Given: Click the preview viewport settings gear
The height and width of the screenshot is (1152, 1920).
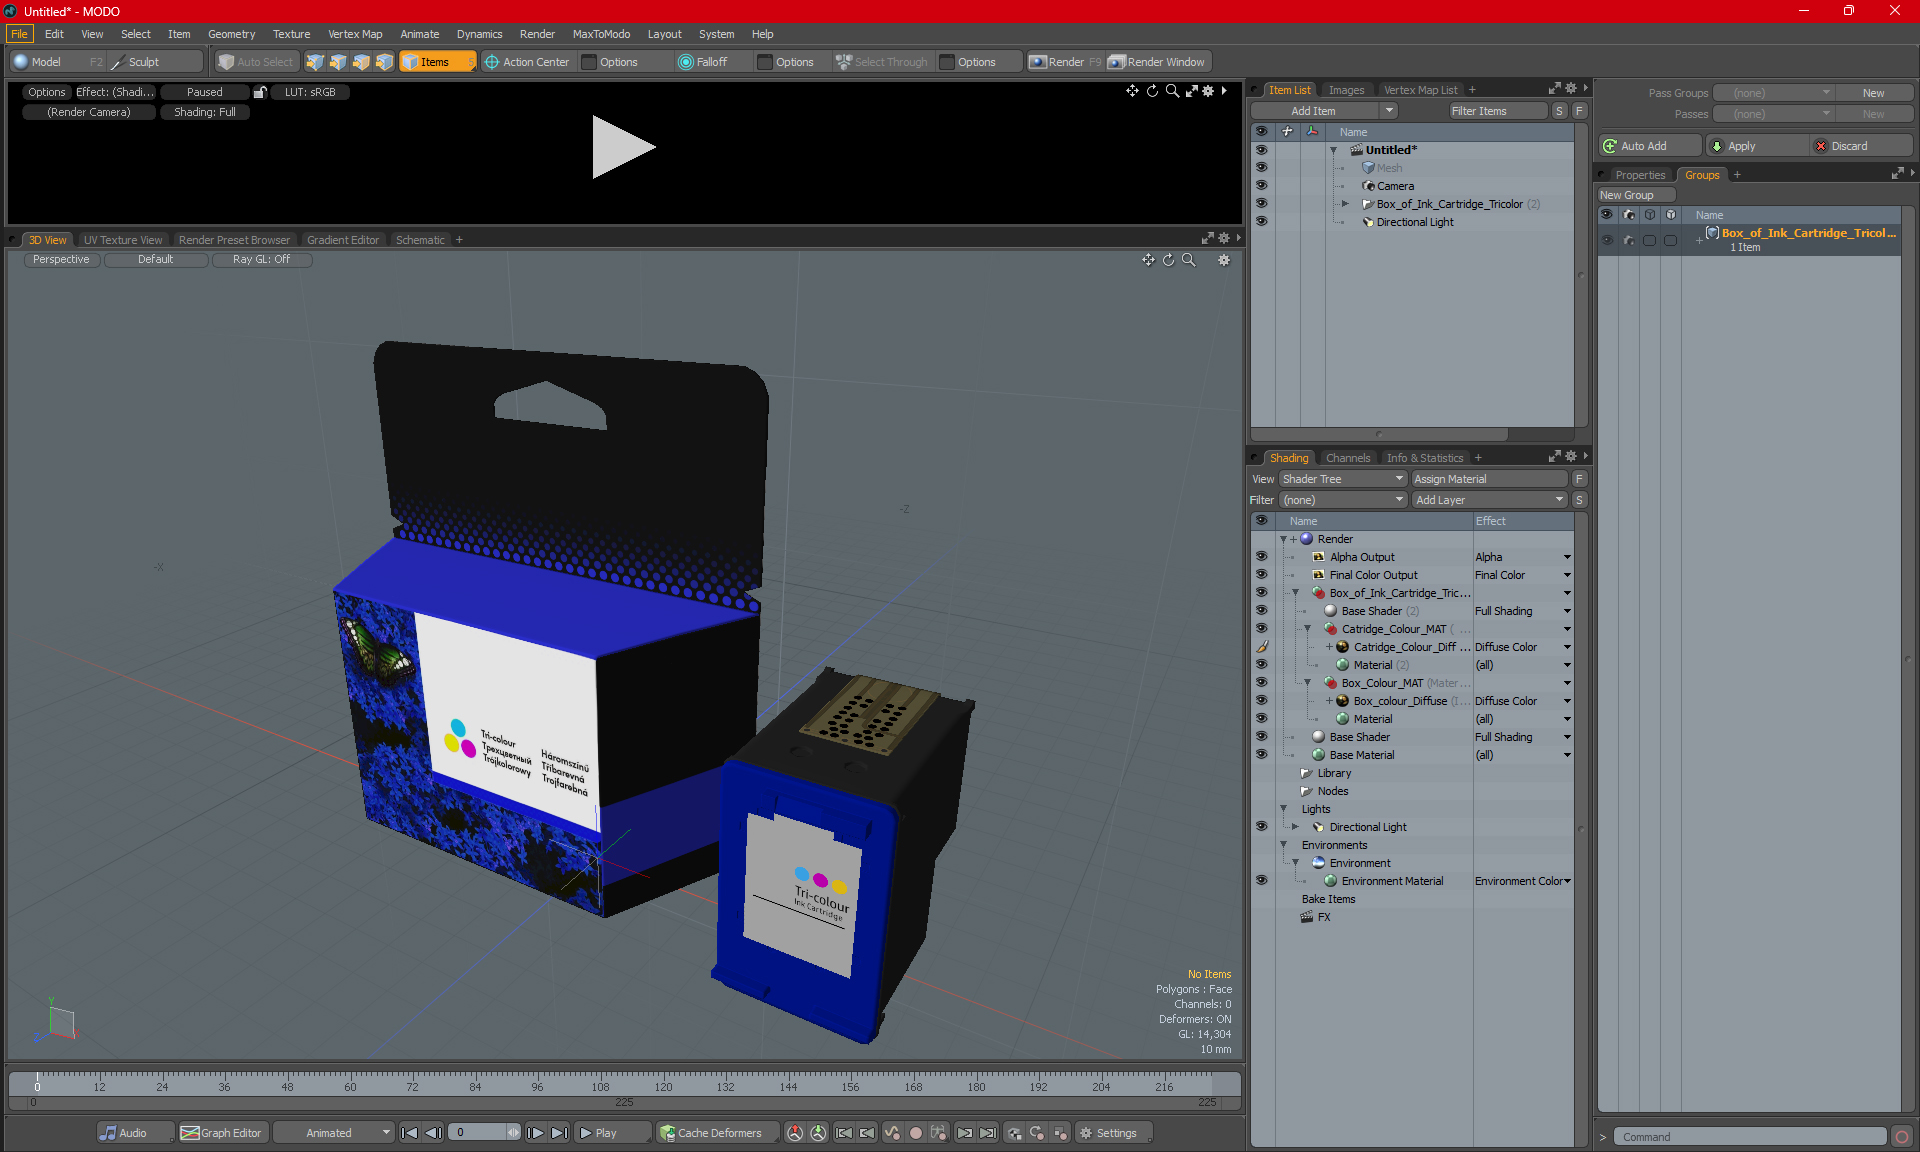Looking at the screenshot, I should point(1208,91).
